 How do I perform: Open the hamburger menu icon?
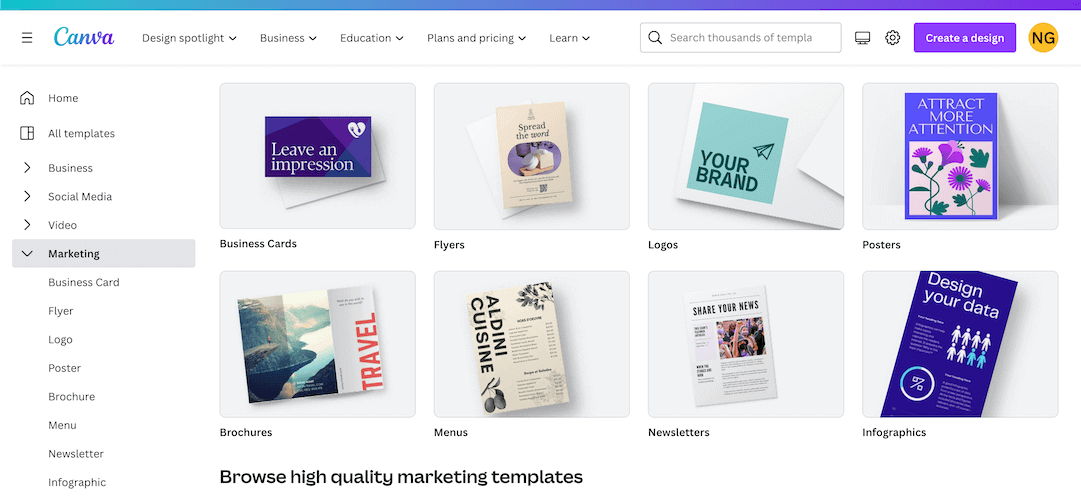click(x=27, y=38)
